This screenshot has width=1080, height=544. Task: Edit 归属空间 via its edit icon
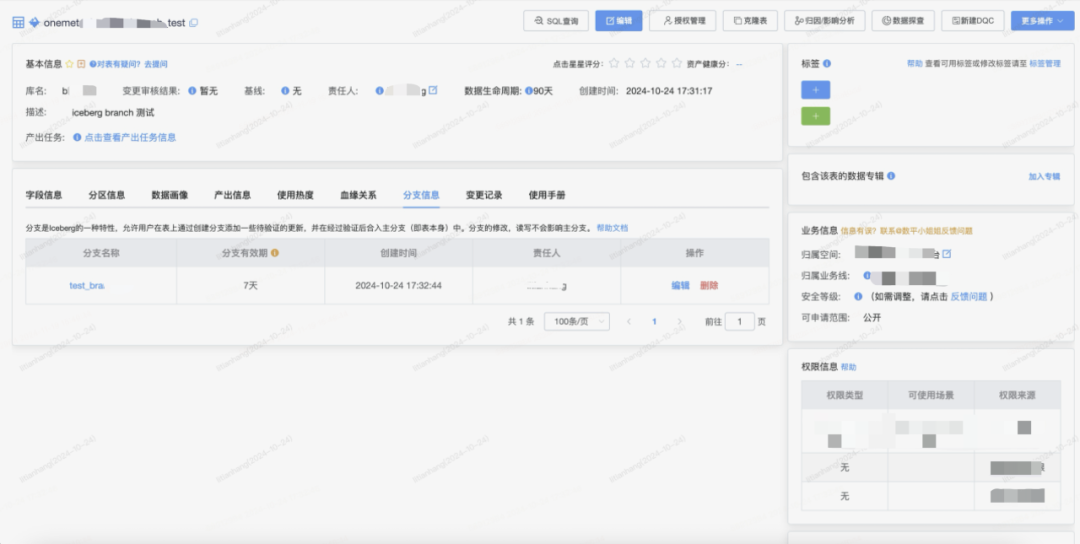(947, 255)
